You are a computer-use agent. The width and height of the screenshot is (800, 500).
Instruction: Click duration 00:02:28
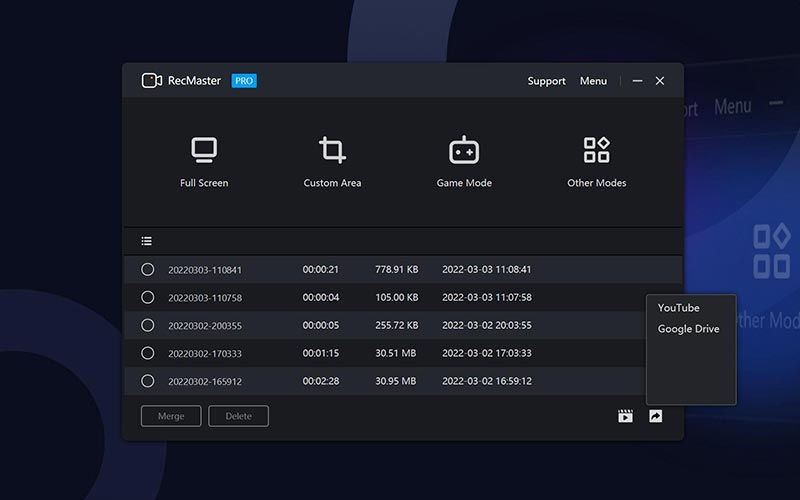point(320,381)
